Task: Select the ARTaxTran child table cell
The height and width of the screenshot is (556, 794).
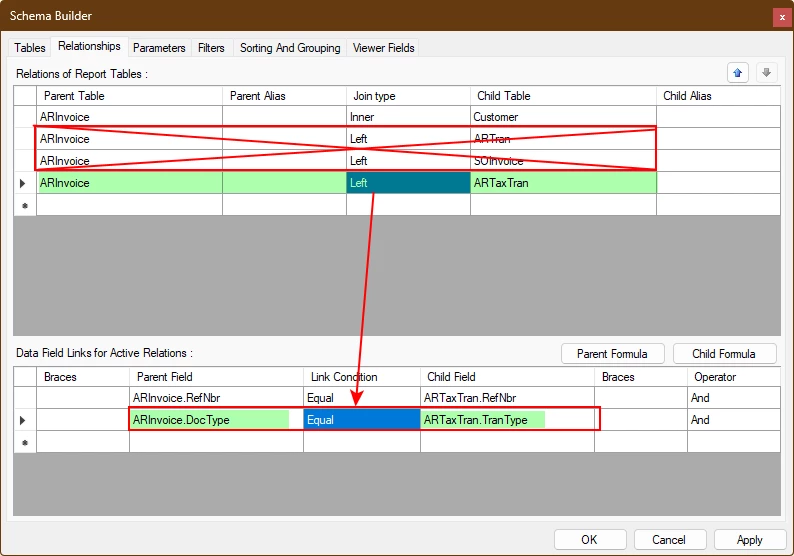Action: point(563,183)
